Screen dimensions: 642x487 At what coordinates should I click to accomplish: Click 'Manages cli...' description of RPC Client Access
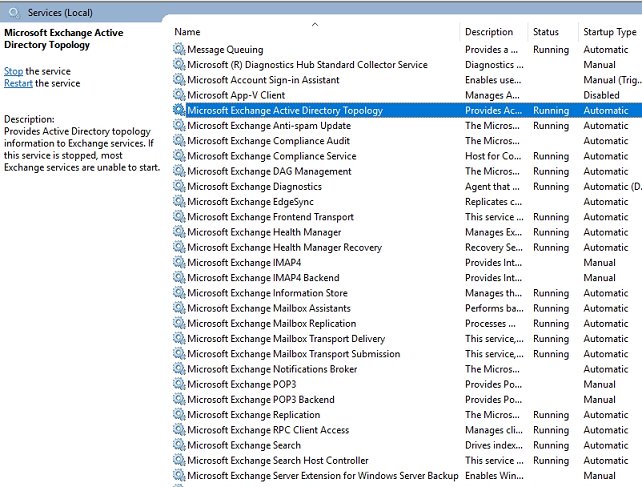click(x=494, y=430)
